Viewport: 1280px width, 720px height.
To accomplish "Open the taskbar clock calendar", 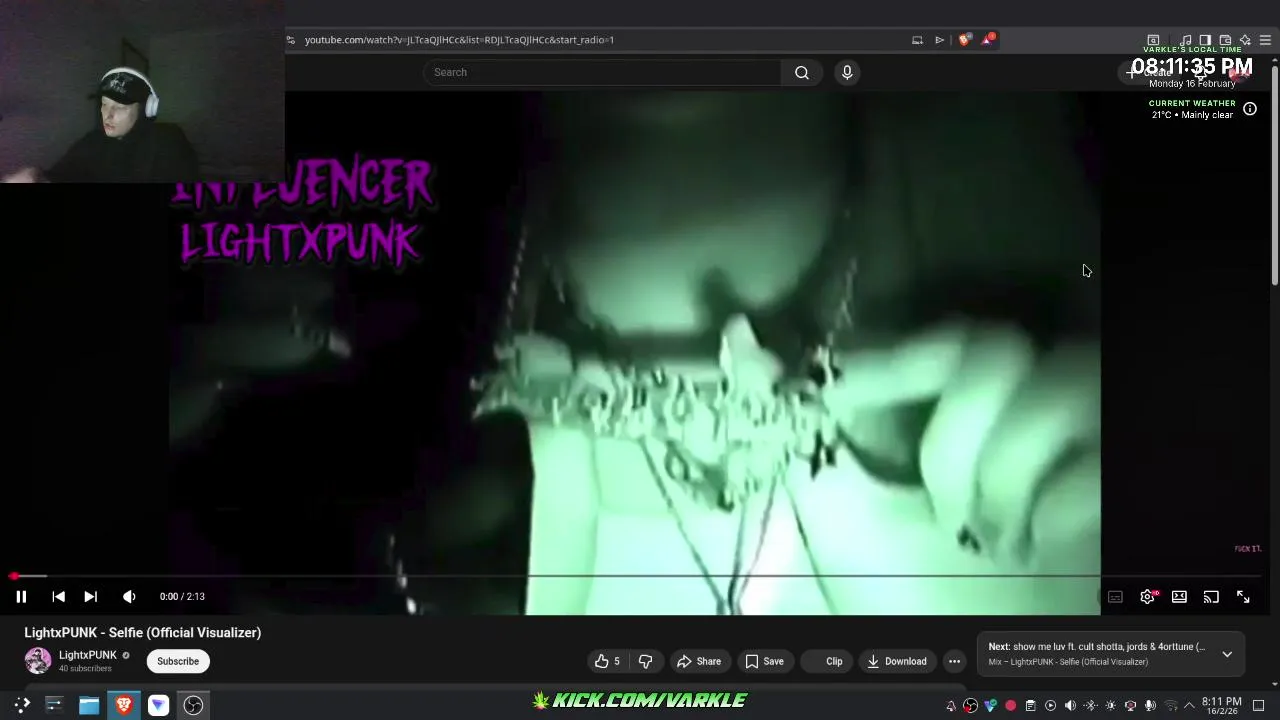I will (x=1222, y=706).
